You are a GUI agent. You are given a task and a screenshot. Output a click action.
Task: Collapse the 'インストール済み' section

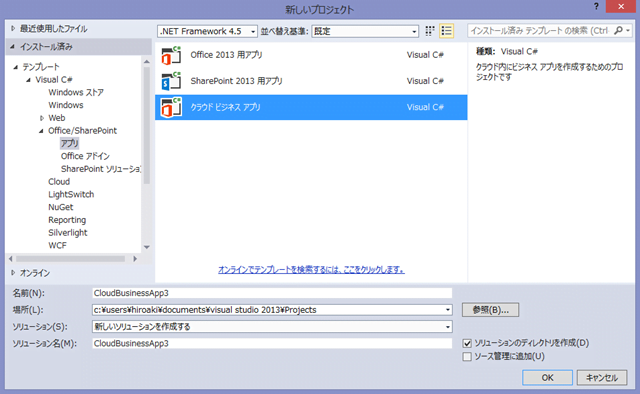13,47
